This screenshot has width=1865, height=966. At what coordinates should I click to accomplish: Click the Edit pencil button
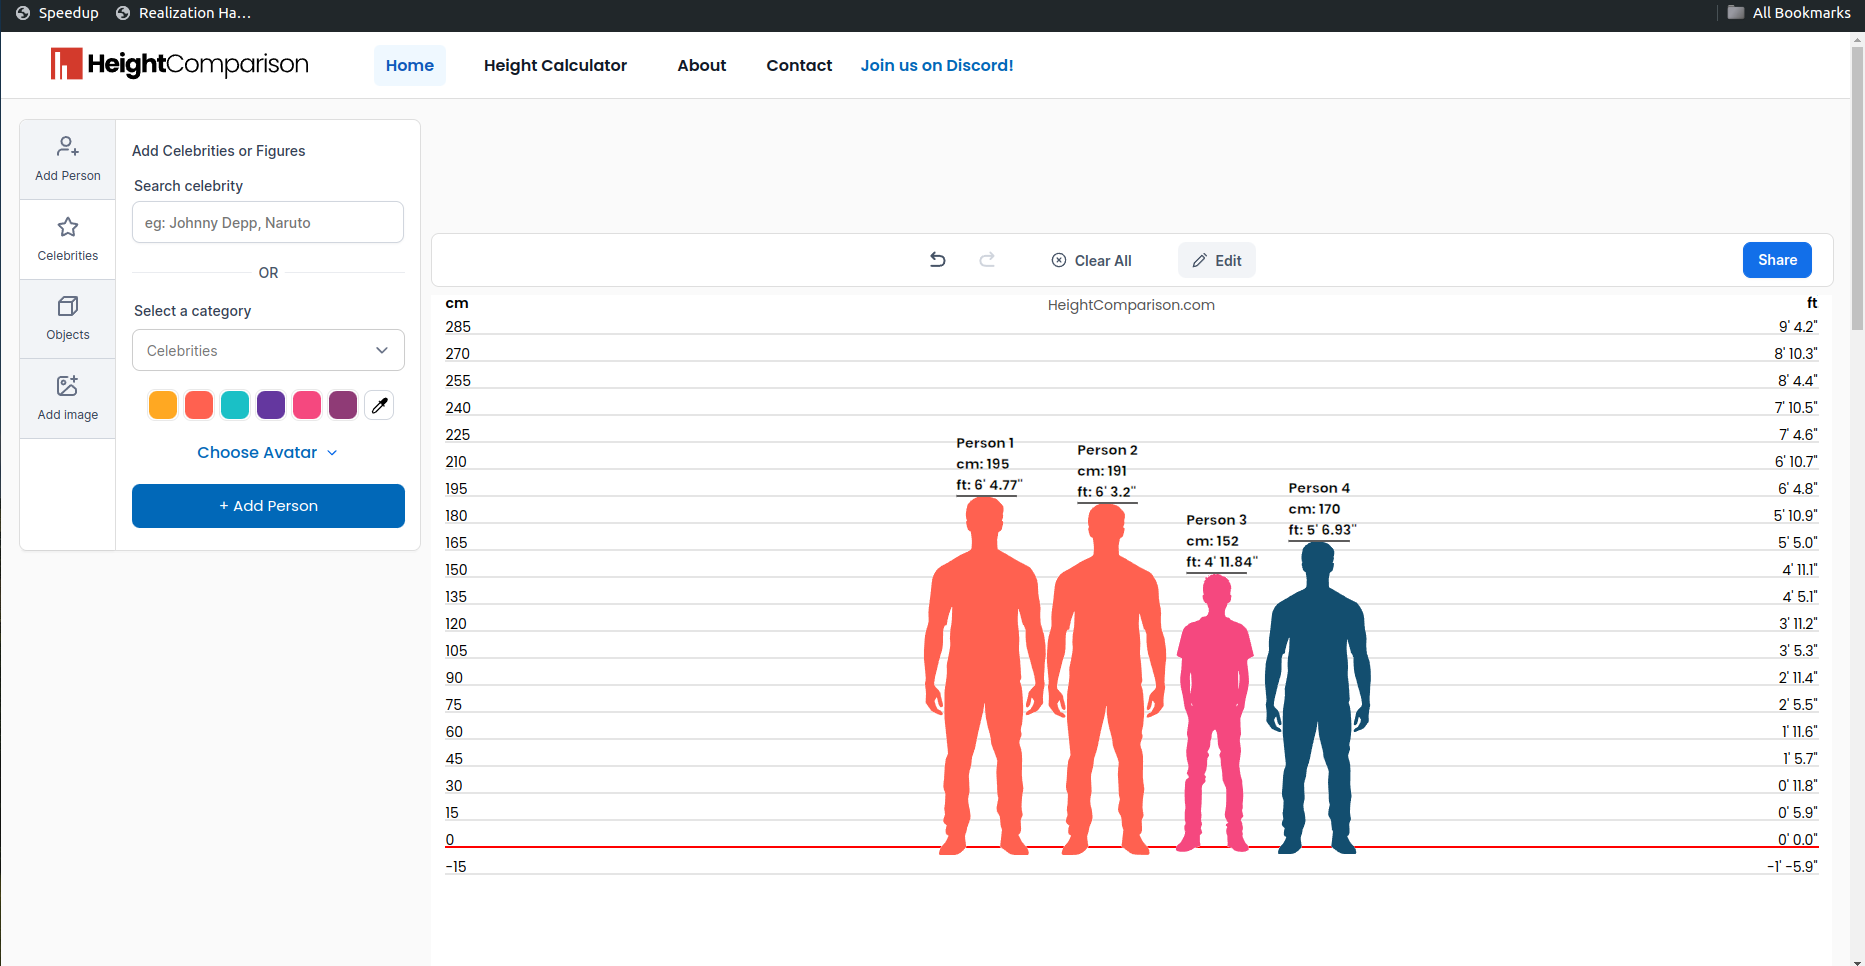pos(1217,261)
